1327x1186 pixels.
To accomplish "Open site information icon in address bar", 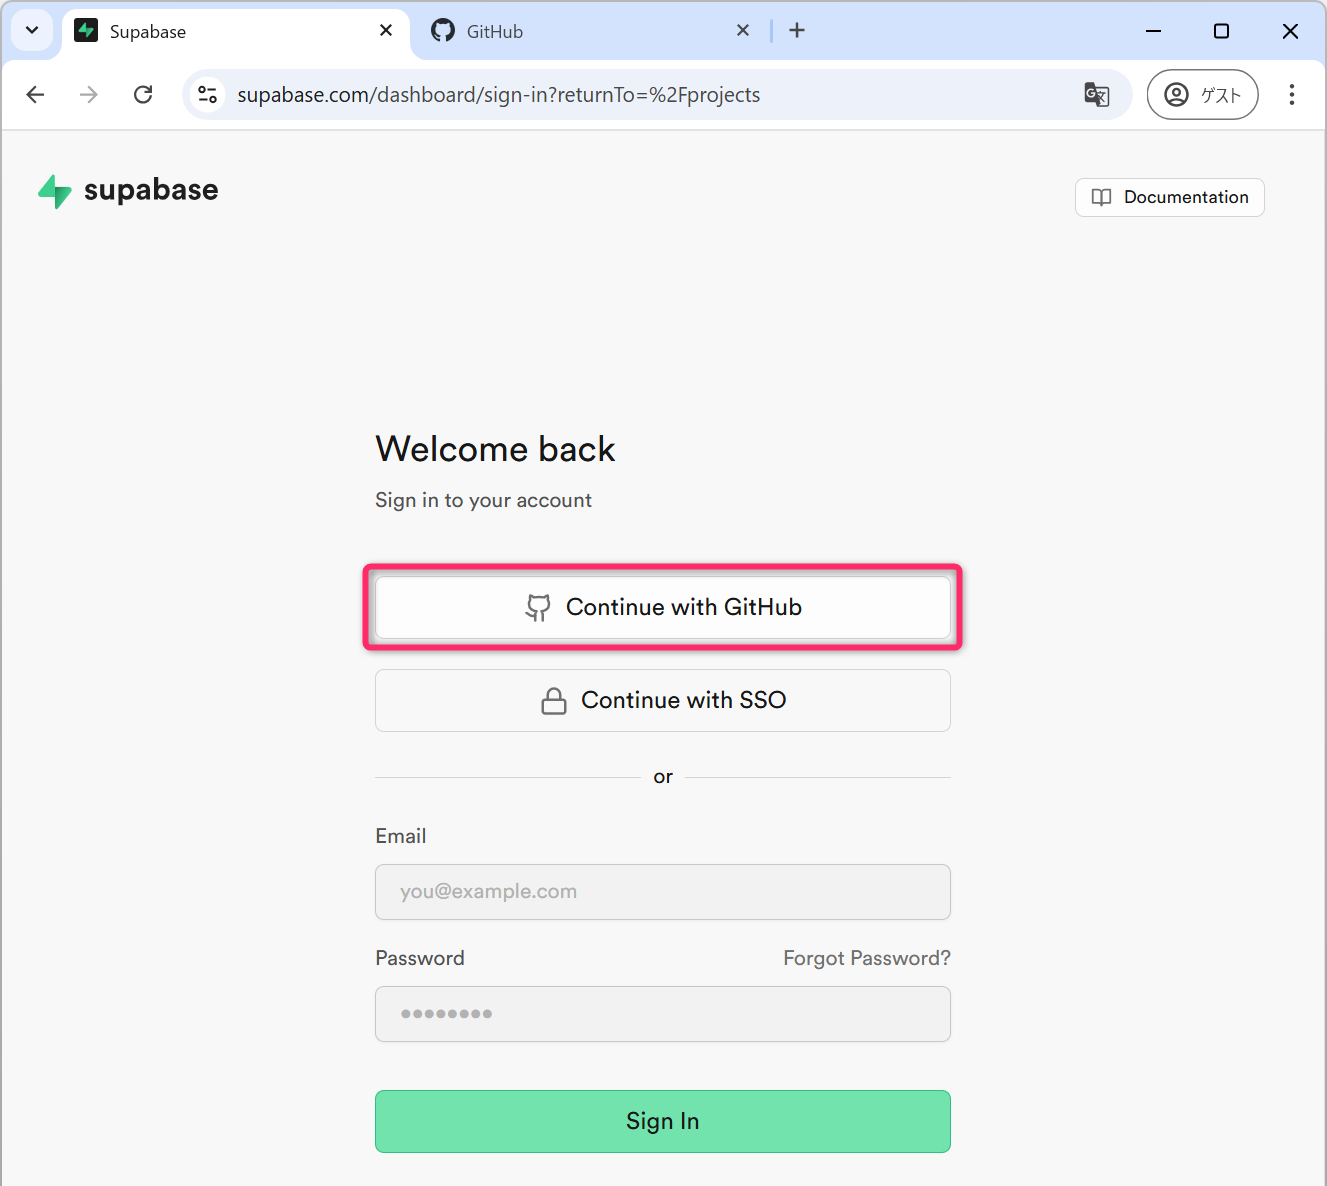I will click(208, 95).
